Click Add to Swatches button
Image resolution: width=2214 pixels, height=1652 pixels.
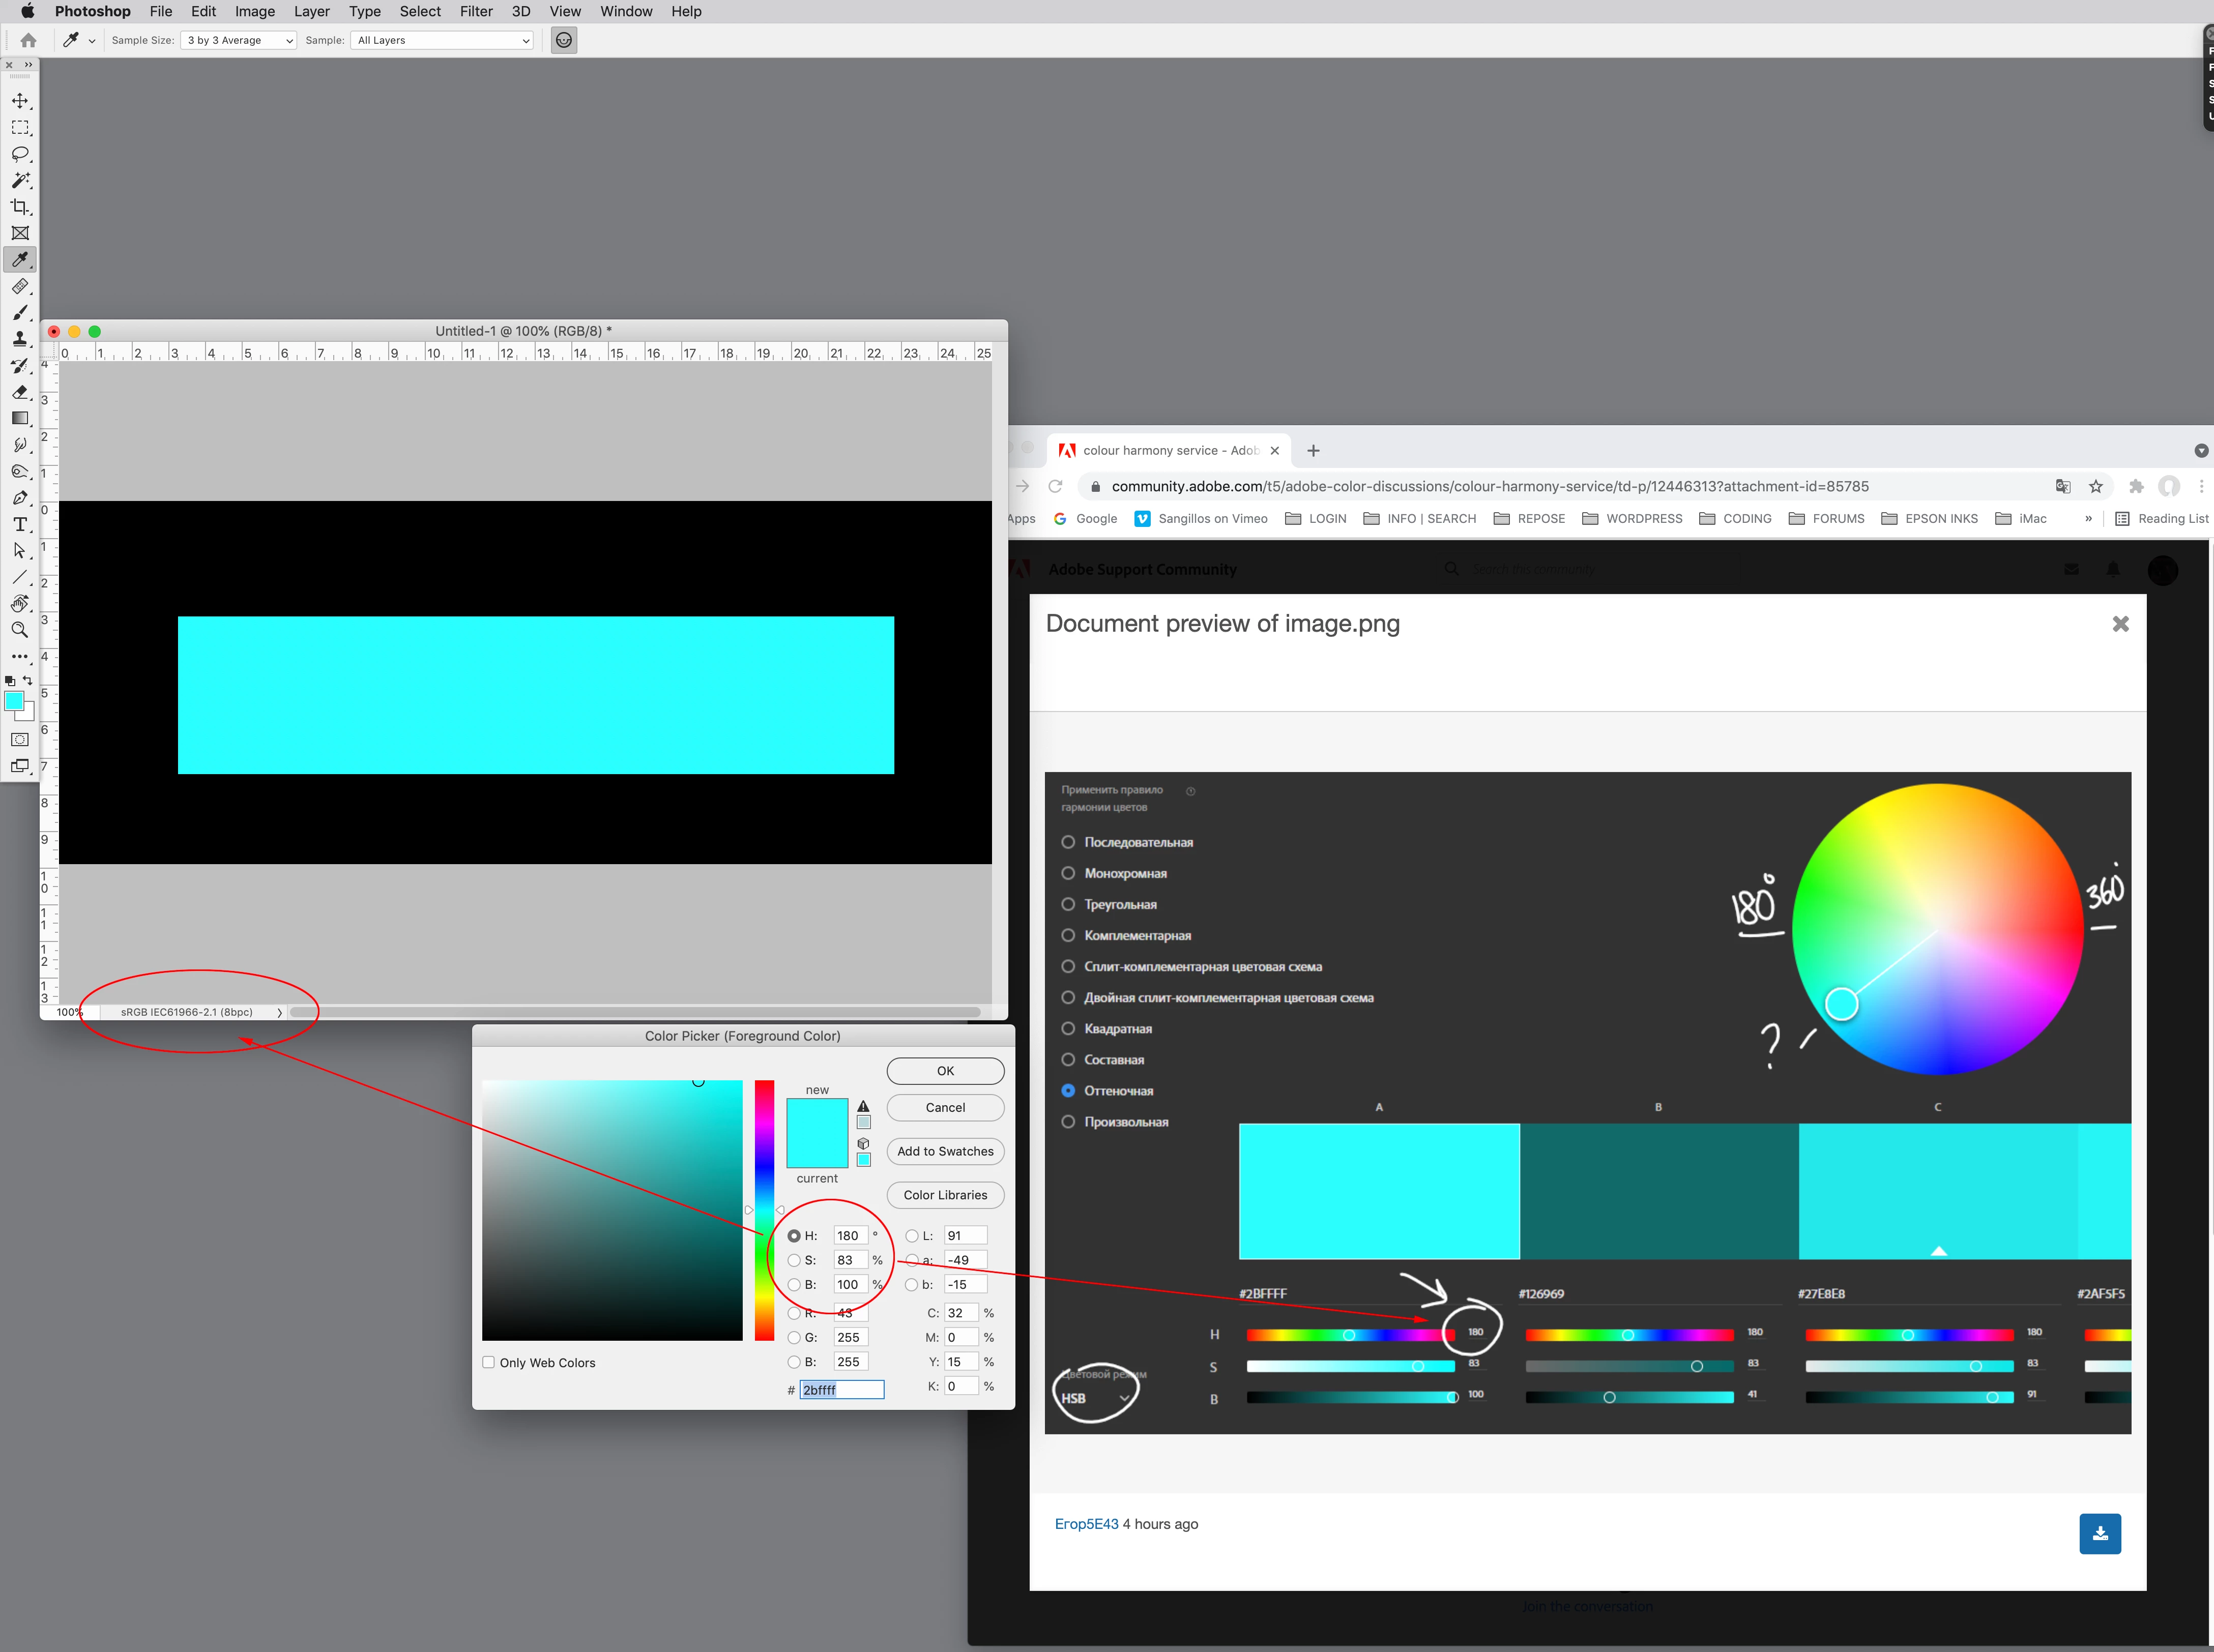[945, 1151]
